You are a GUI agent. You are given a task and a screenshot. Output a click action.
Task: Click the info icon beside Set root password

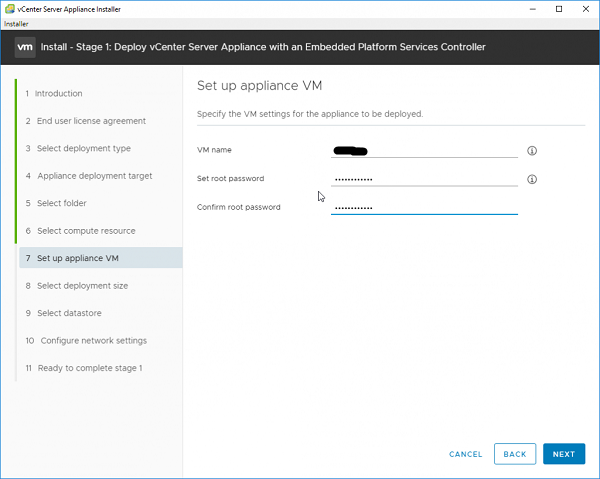[532, 179]
